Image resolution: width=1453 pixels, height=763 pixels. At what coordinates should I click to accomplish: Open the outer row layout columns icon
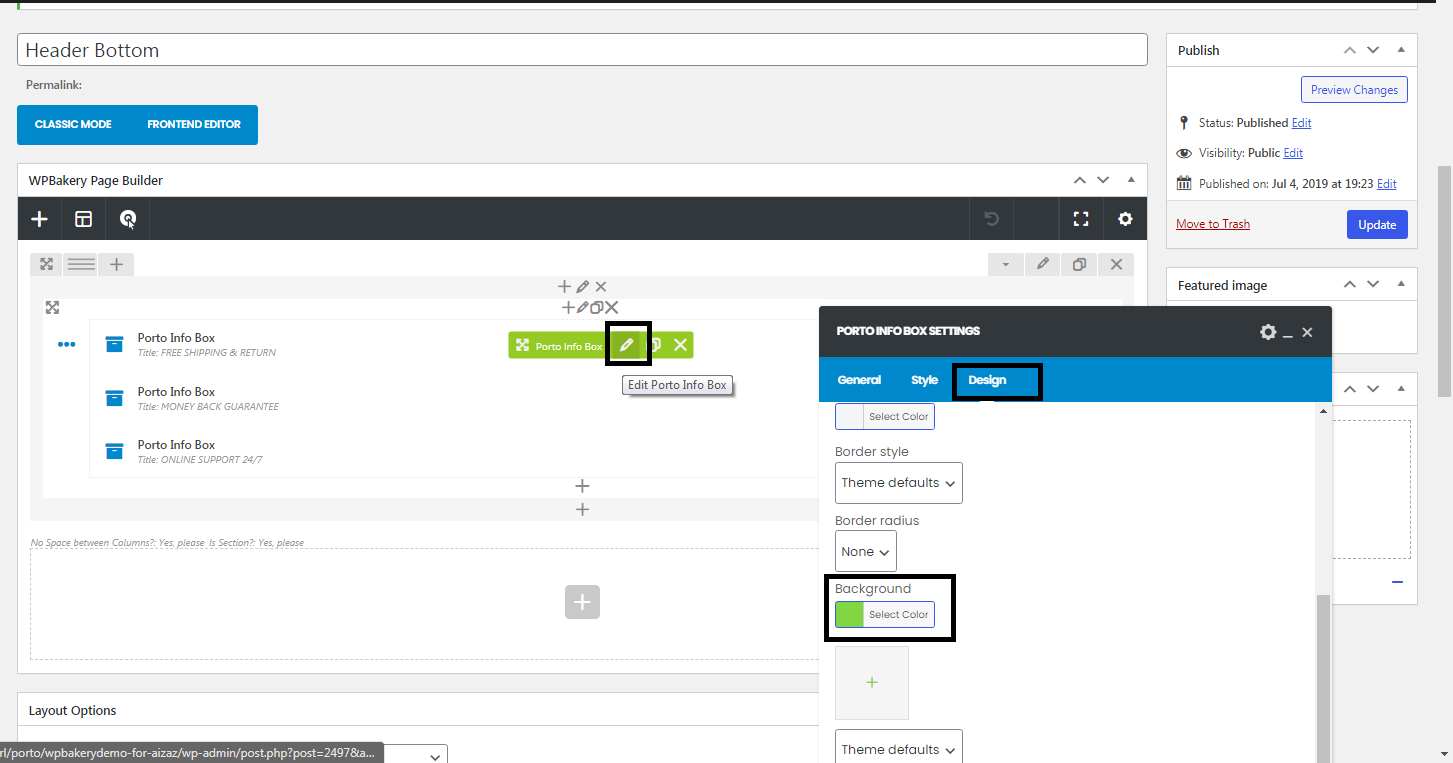81,264
